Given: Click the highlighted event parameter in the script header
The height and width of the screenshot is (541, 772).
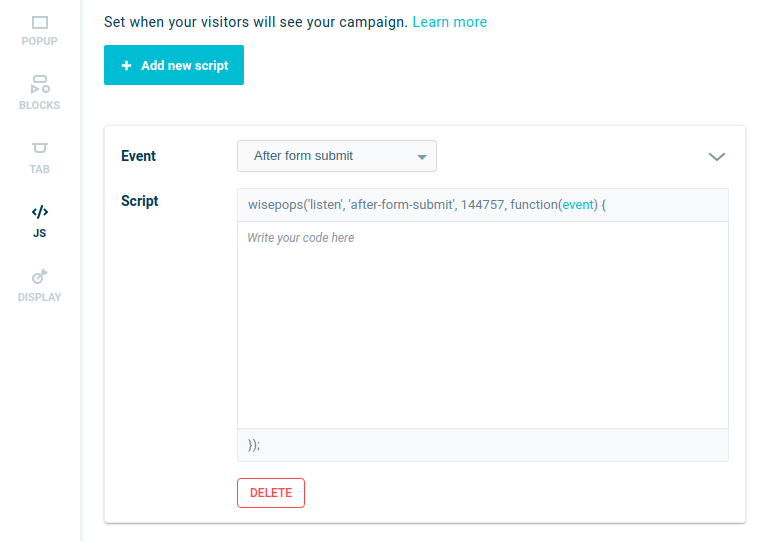Looking at the screenshot, I should pos(578,205).
